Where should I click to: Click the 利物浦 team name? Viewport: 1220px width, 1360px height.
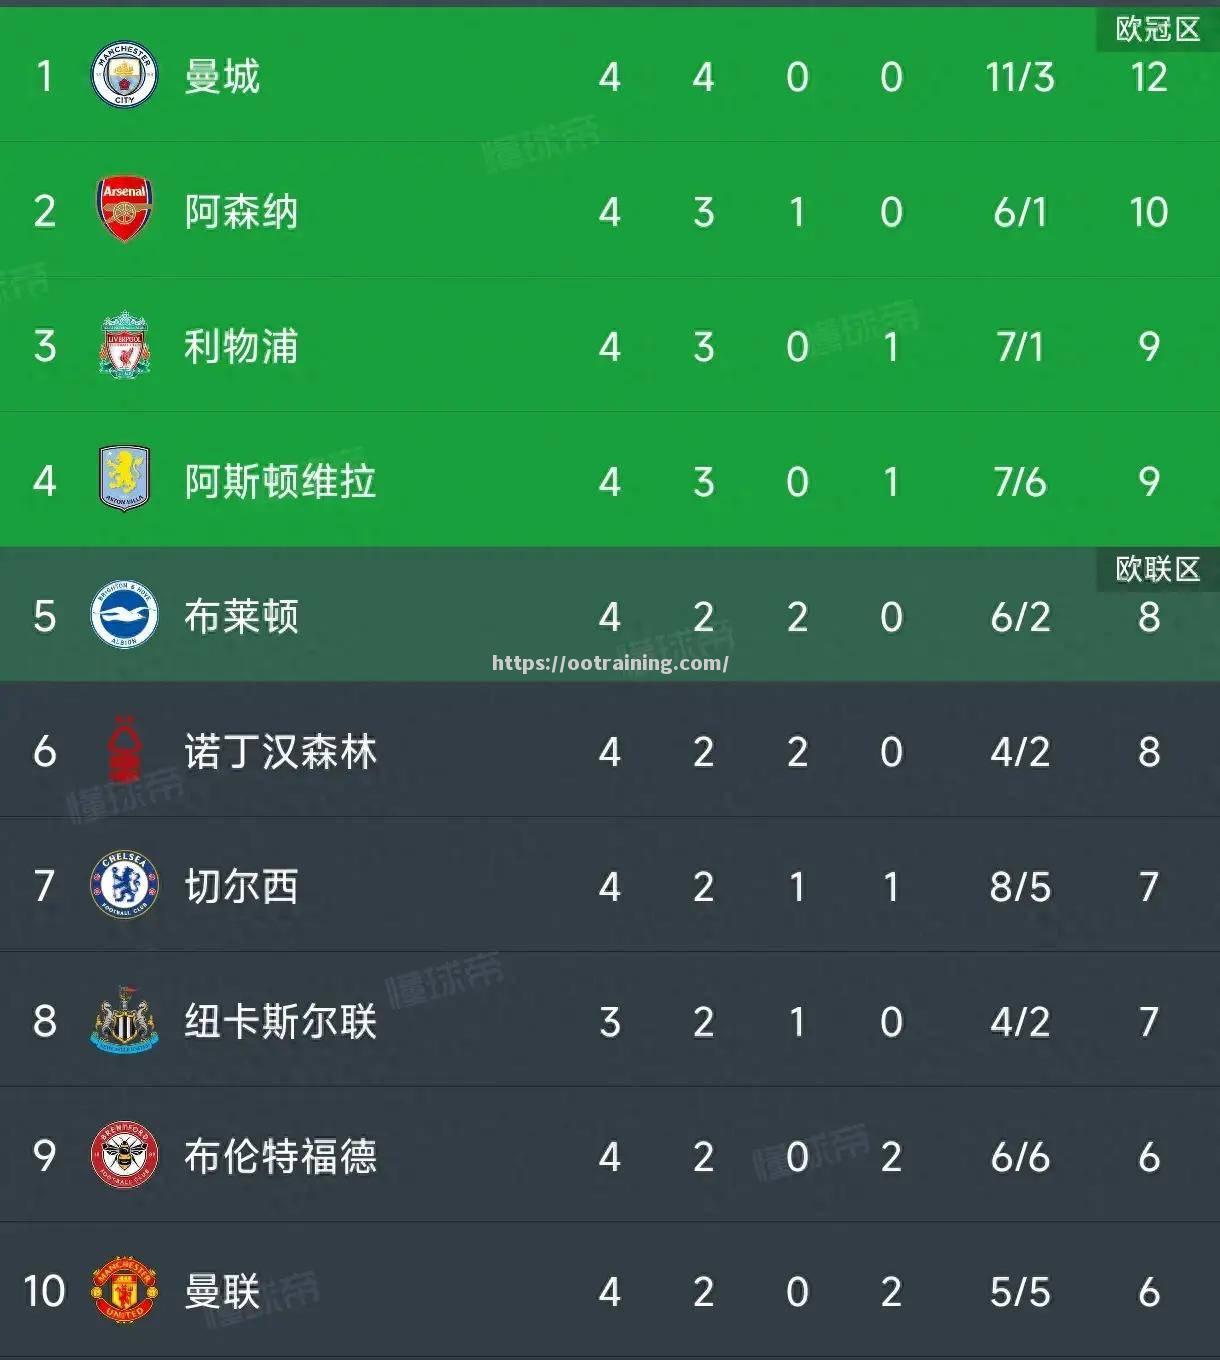[241, 347]
